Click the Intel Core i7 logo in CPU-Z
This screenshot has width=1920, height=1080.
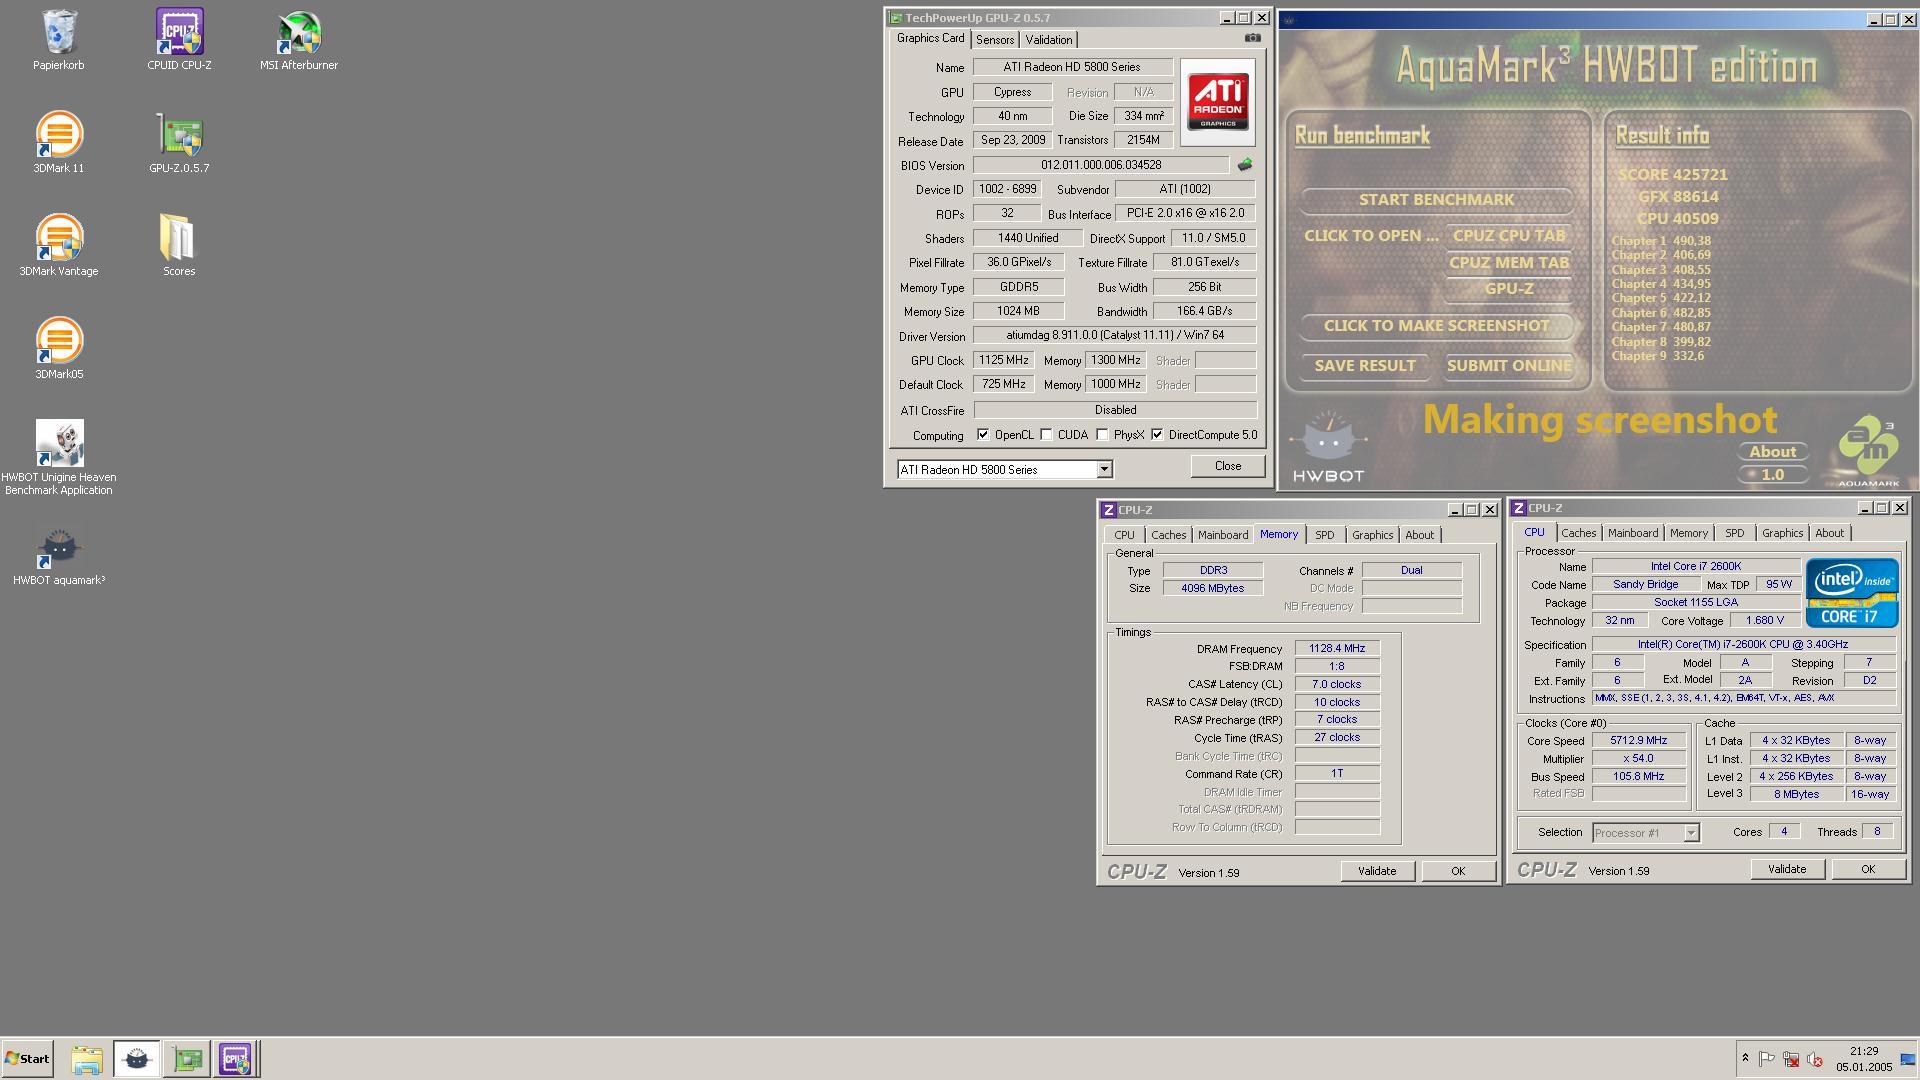coord(1852,593)
